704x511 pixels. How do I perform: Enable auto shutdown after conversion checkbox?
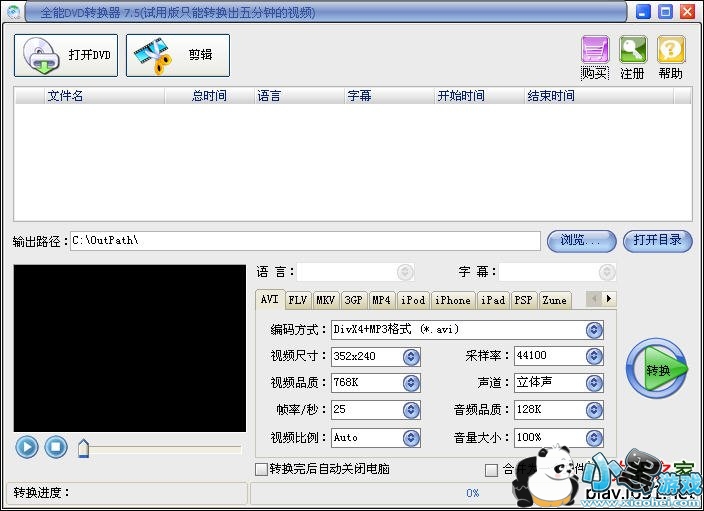tap(261, 470)
